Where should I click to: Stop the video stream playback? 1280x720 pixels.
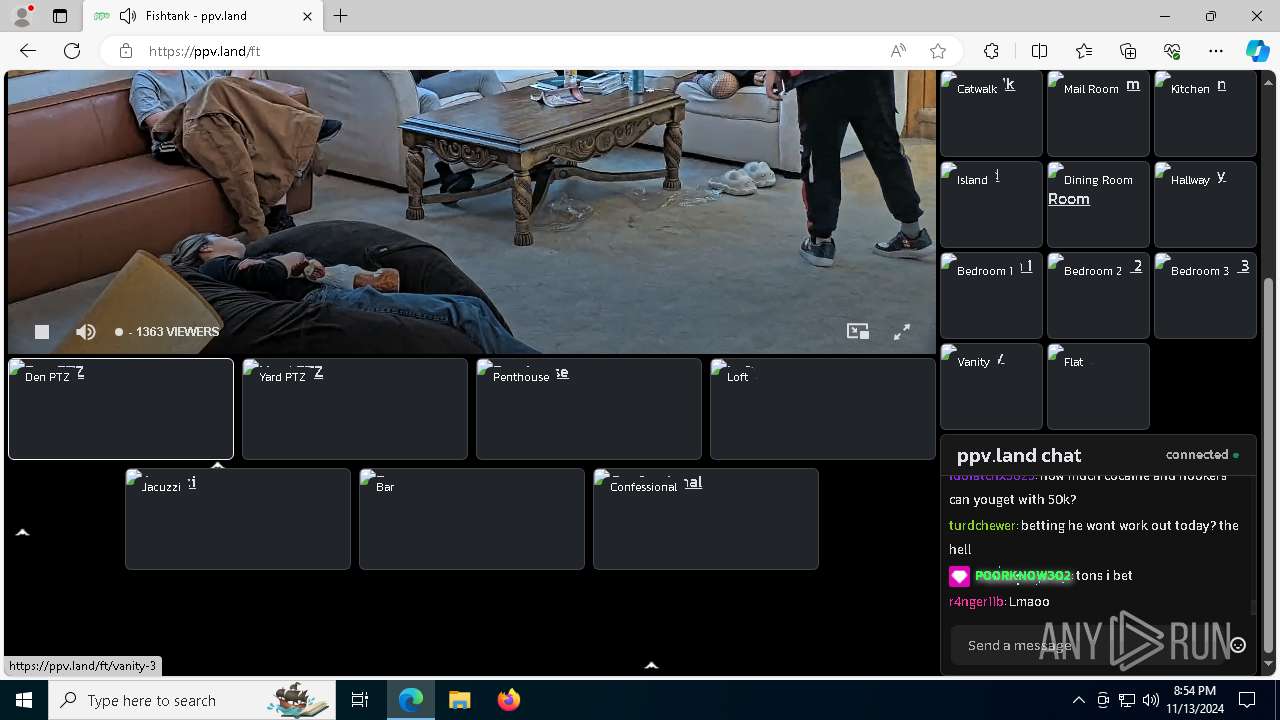[x=42, y=332]
